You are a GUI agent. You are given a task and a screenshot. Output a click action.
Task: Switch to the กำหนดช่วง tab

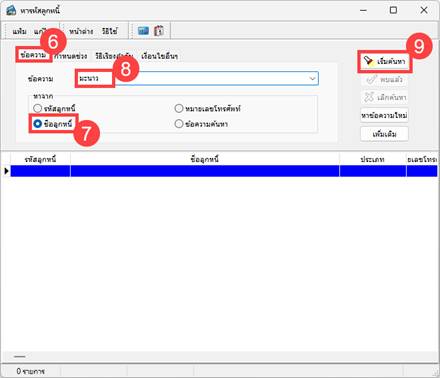71,56
